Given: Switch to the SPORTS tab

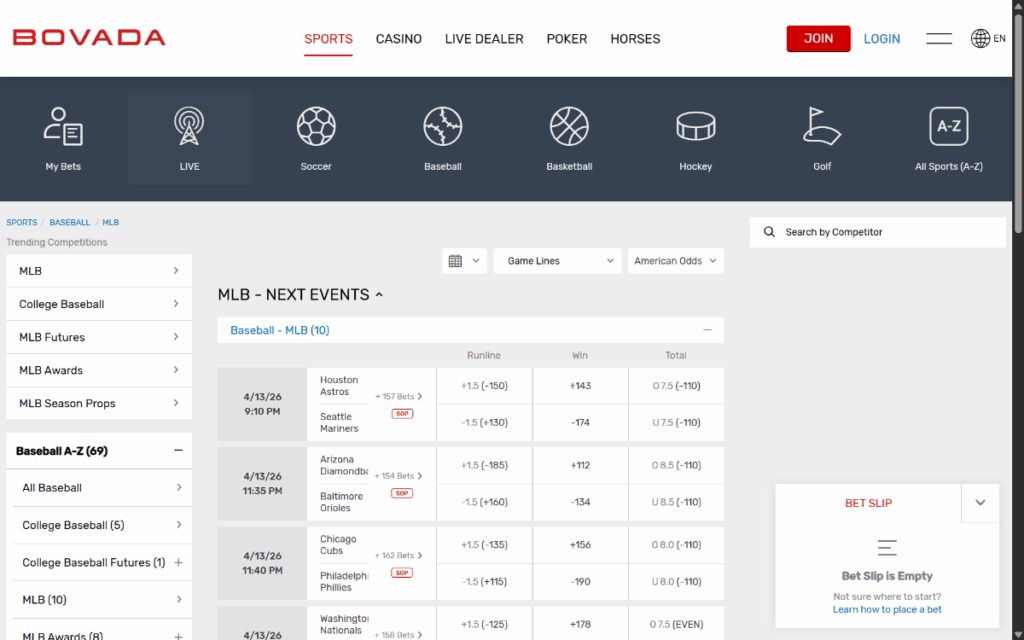Looking at the screenshot, I should tap(328, 39).
